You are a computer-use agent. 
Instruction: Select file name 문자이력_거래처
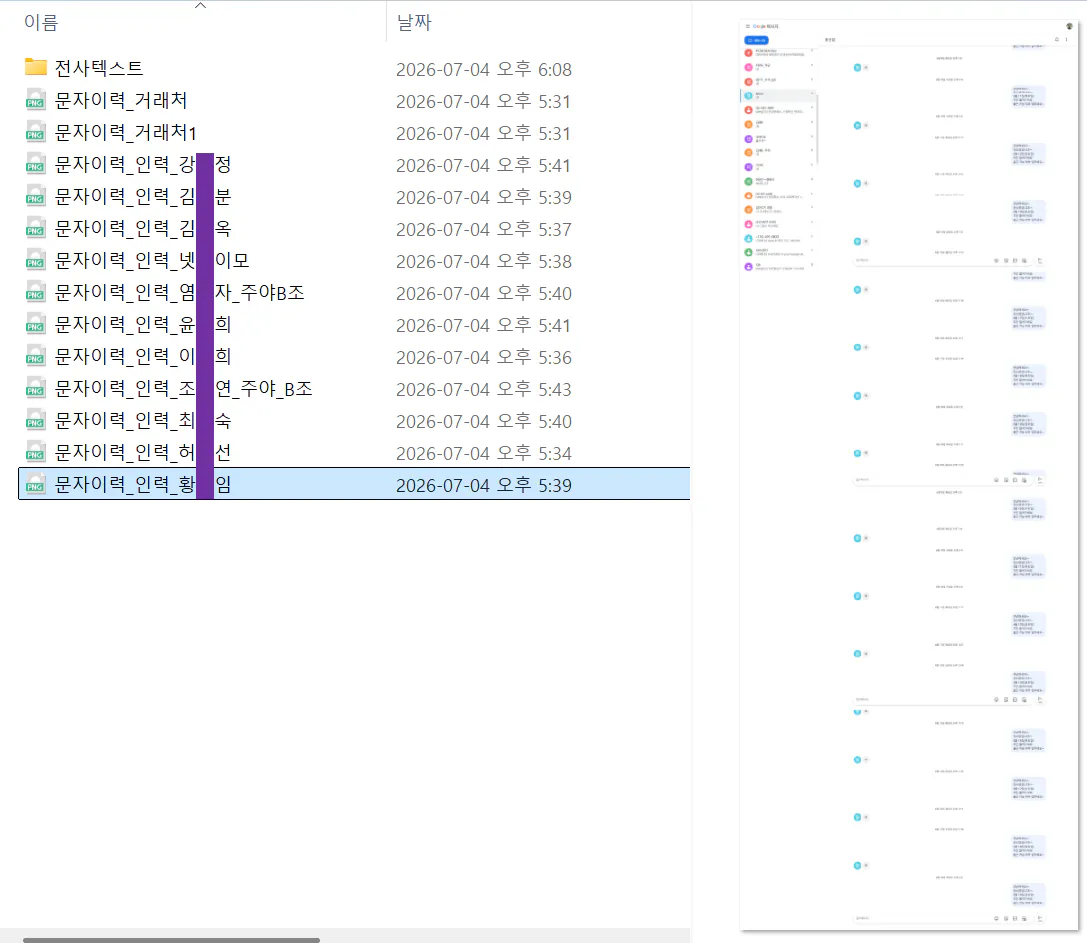coord(121,101)
